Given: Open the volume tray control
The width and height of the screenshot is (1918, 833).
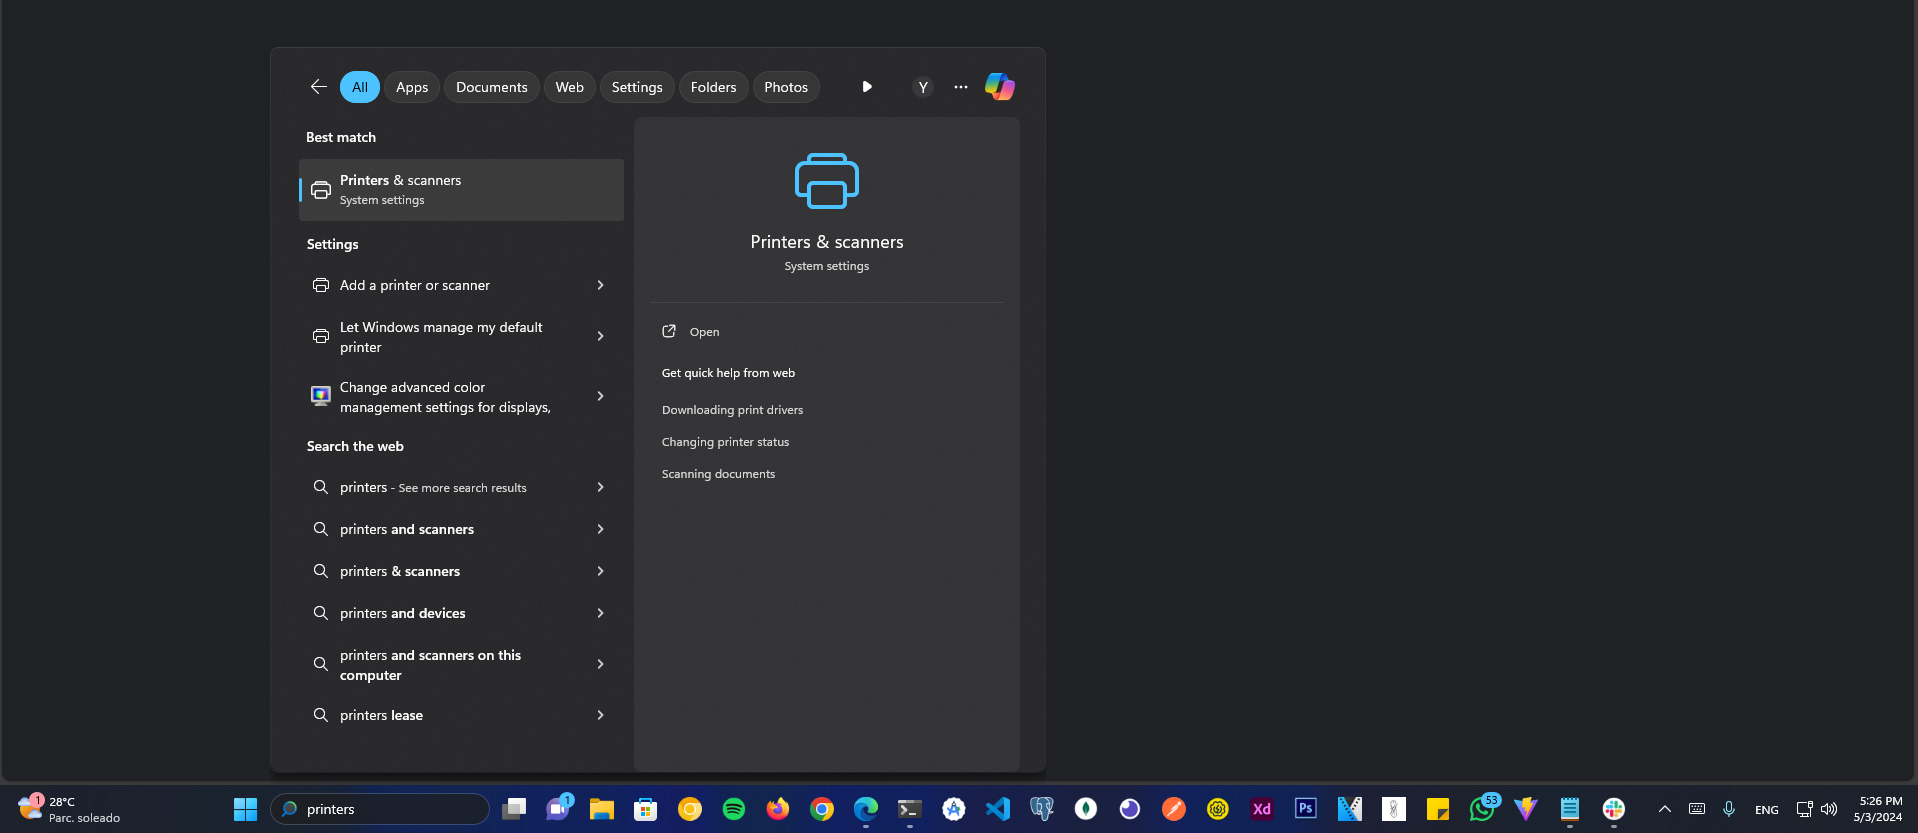Looking at the screenshot, I should (1829, 809).
